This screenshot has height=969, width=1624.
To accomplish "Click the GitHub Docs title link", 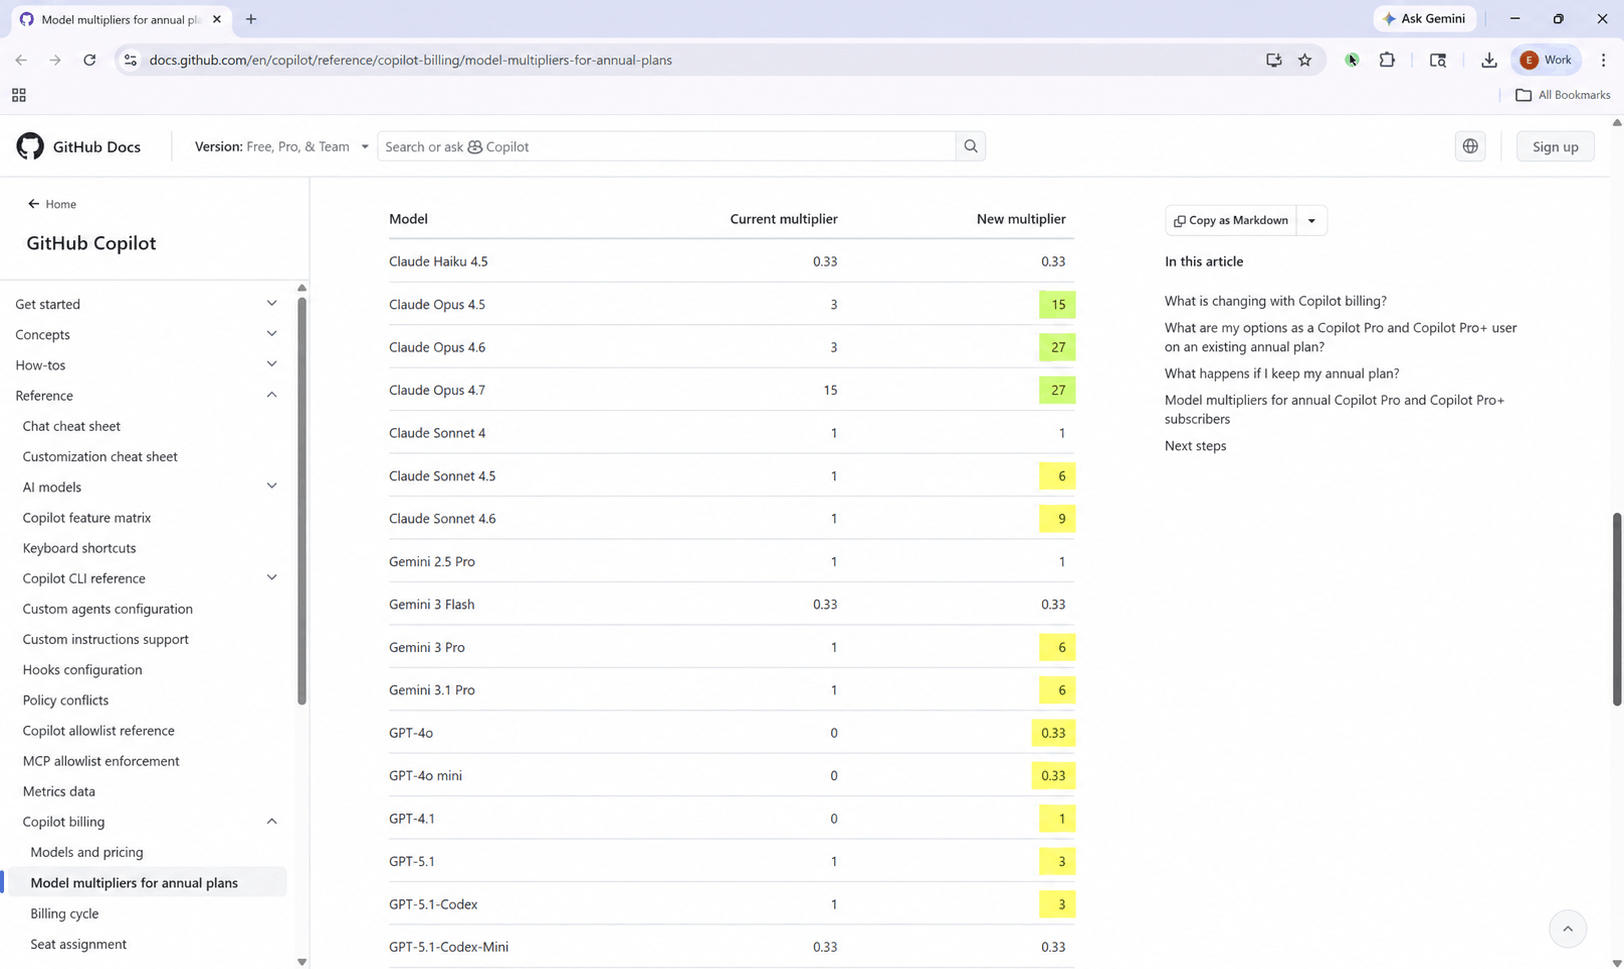I will [x=97, y=146].
